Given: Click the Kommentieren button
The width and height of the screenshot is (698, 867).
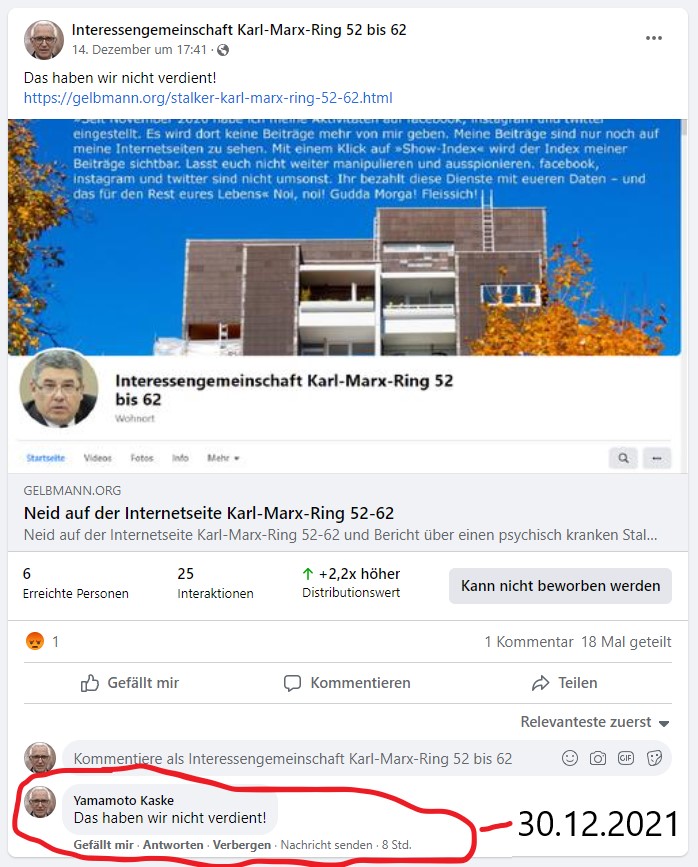Looking at the screenshot, I should tap(347, 683).
